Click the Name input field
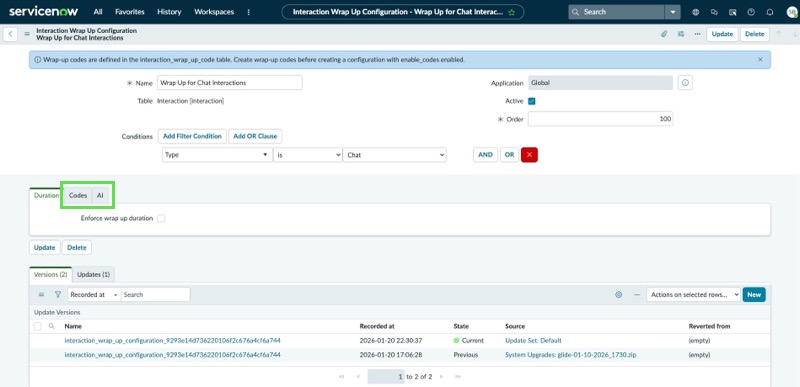This screenshot has width=800, height=387. [x=230, y=83]
